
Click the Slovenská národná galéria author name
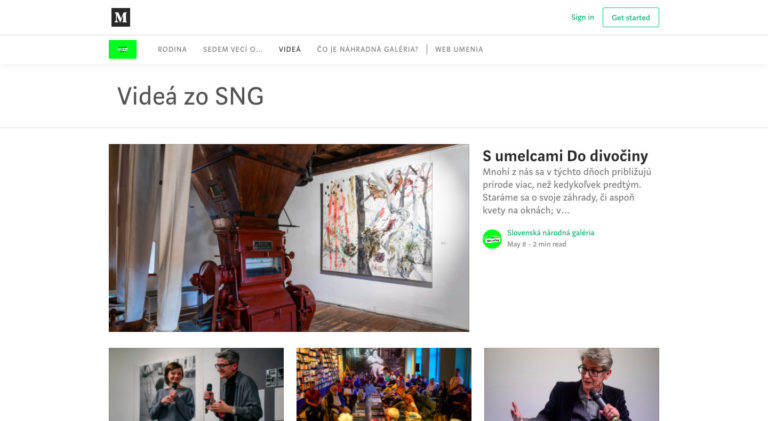point(551,233)
